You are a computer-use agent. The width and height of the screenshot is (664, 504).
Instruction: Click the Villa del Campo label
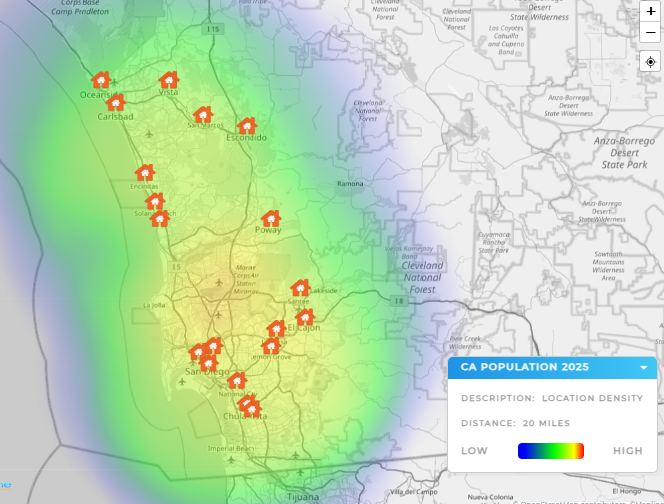[x=413, y=492]
